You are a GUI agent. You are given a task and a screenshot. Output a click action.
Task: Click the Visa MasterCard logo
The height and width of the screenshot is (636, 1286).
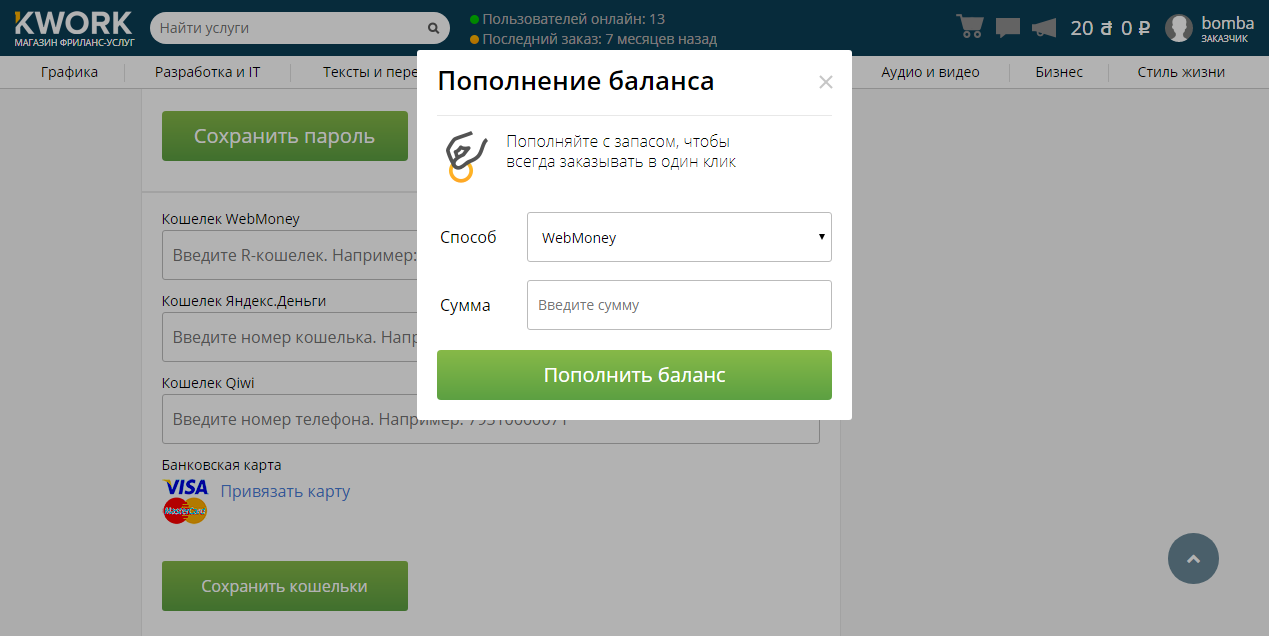(x=185, y=500)
